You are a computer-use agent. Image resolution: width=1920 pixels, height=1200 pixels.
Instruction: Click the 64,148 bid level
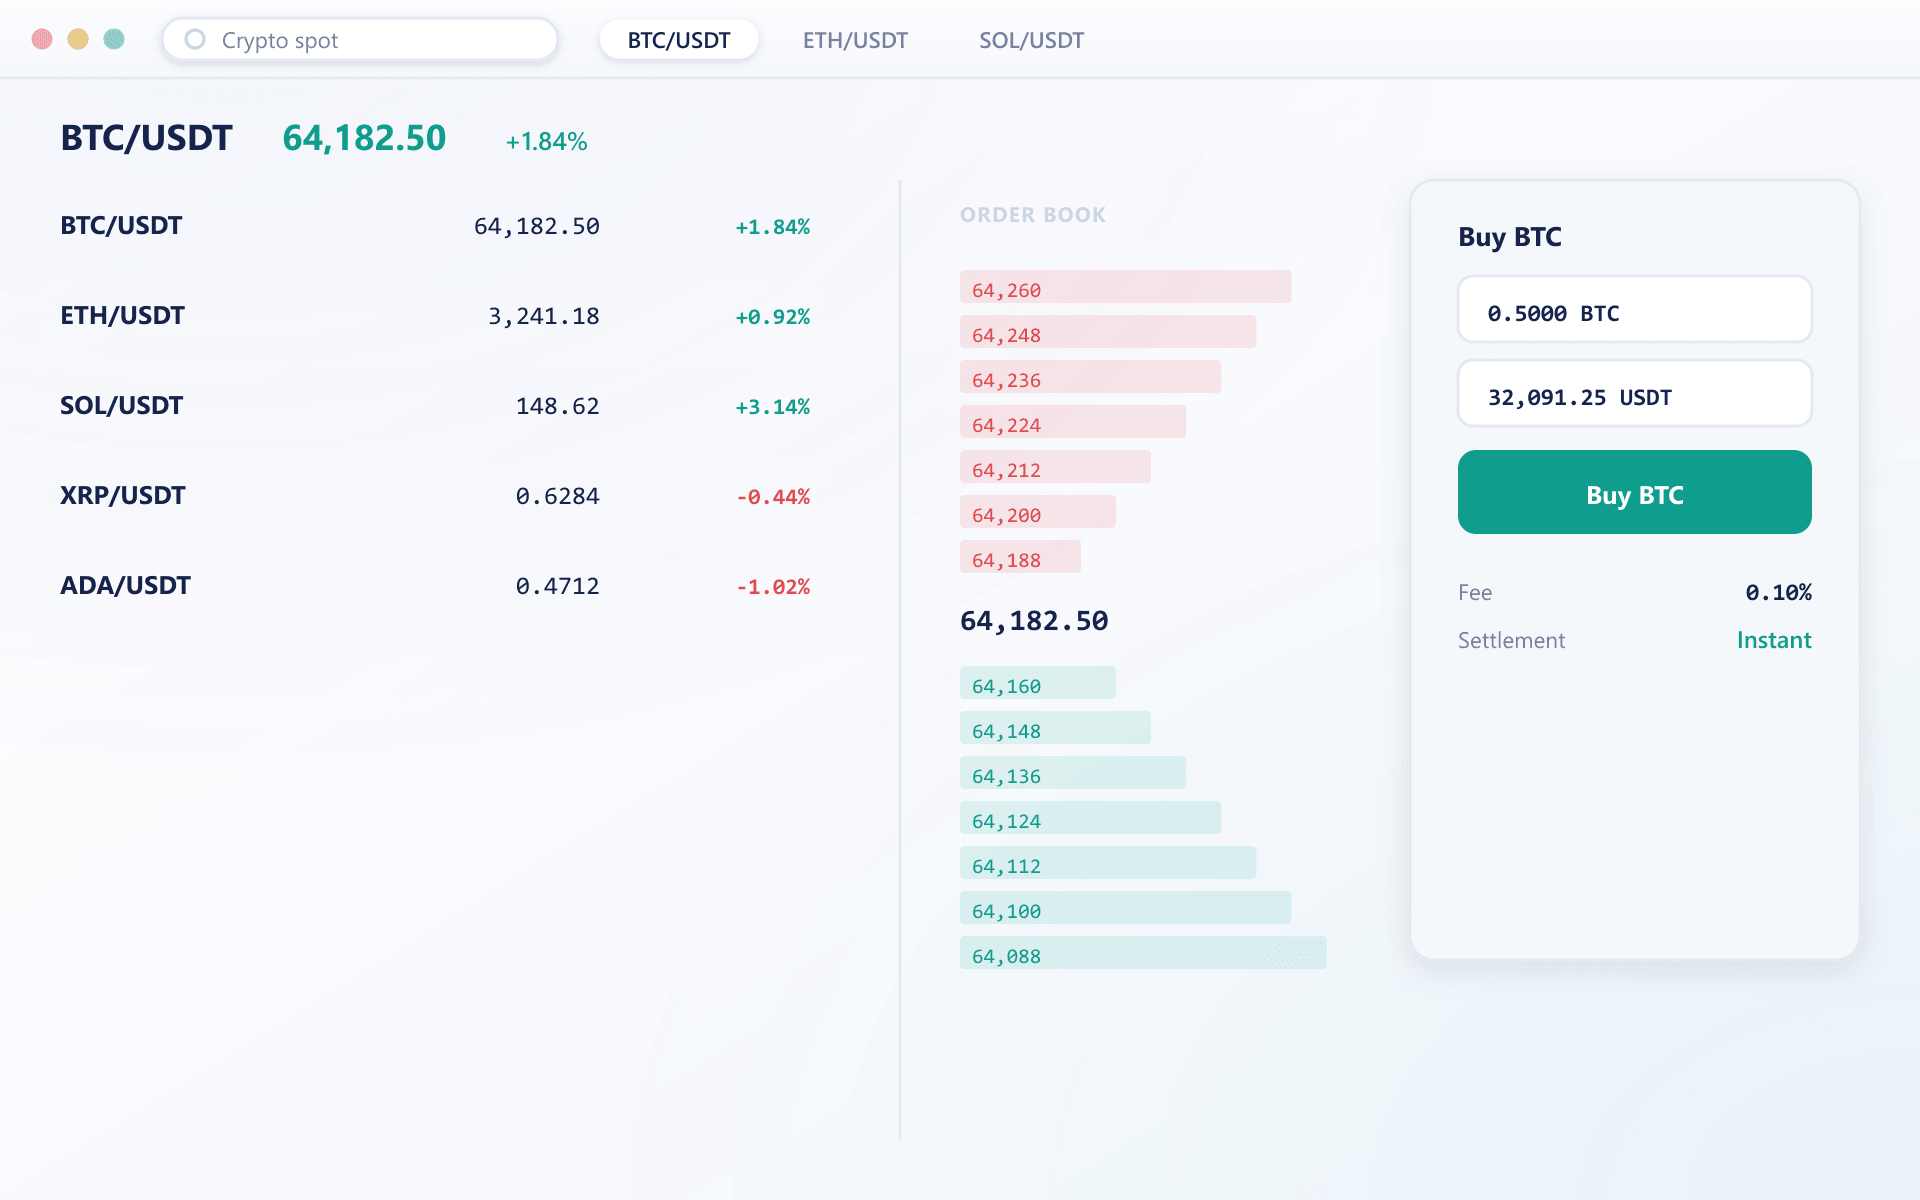point(1055,728)
